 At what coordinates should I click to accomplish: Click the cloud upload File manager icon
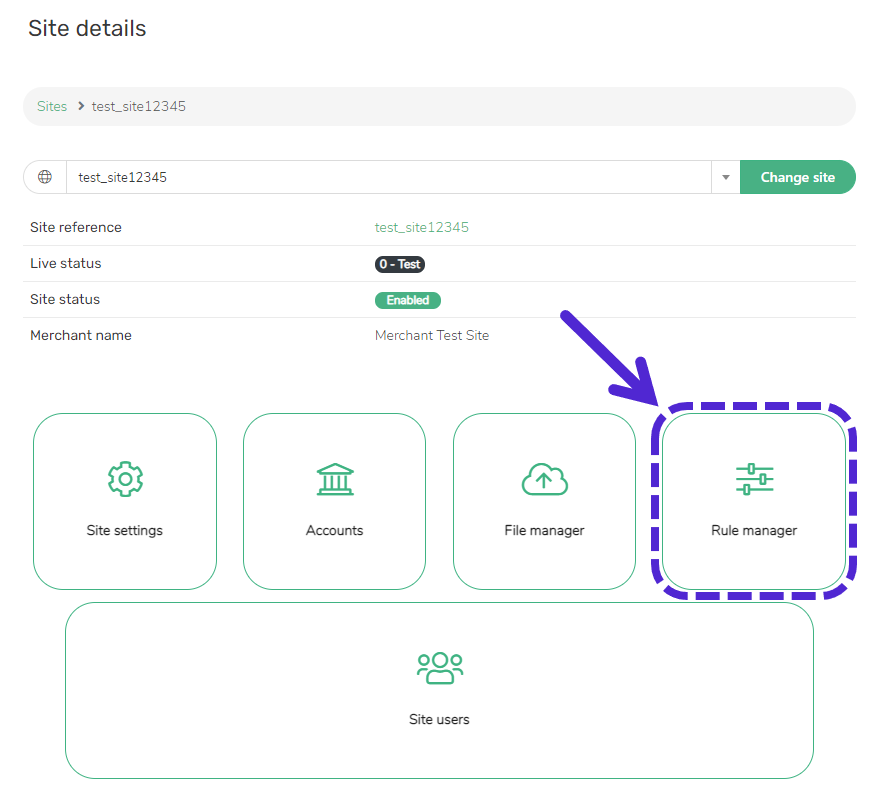(x=544, y=479)
